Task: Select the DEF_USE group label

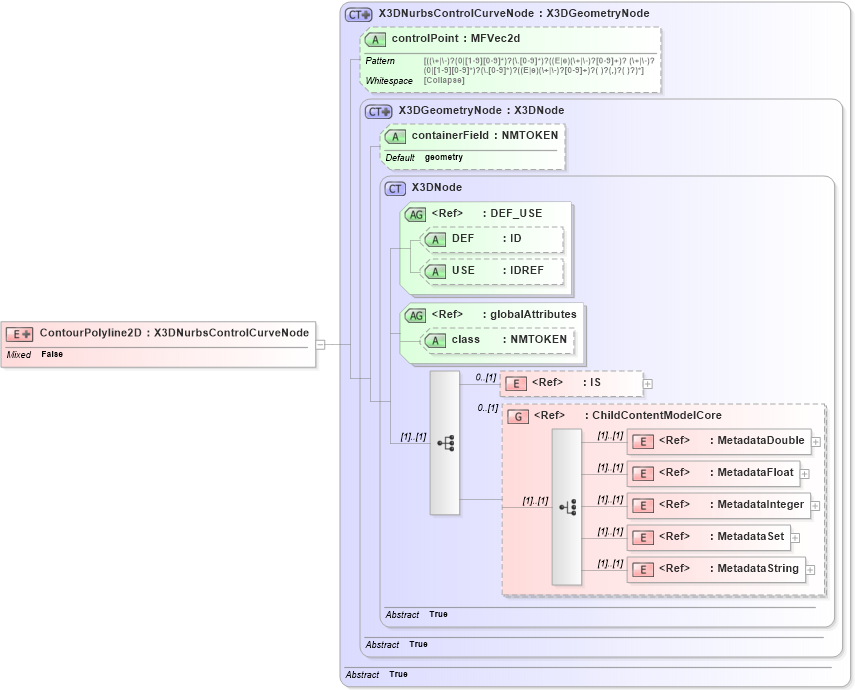Action: (486, 213)
